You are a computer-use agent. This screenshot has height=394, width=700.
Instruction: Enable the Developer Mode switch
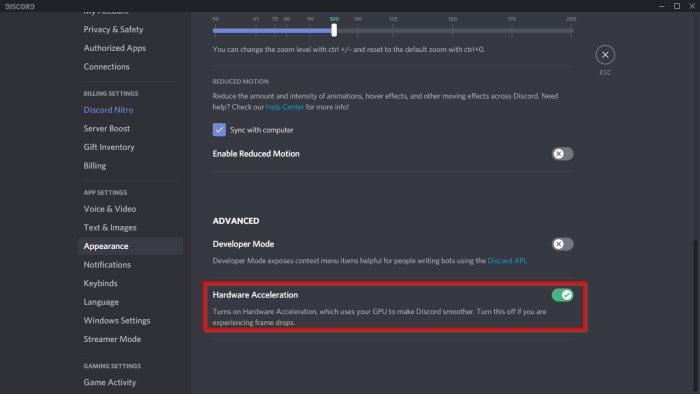(x=562, y=244)
